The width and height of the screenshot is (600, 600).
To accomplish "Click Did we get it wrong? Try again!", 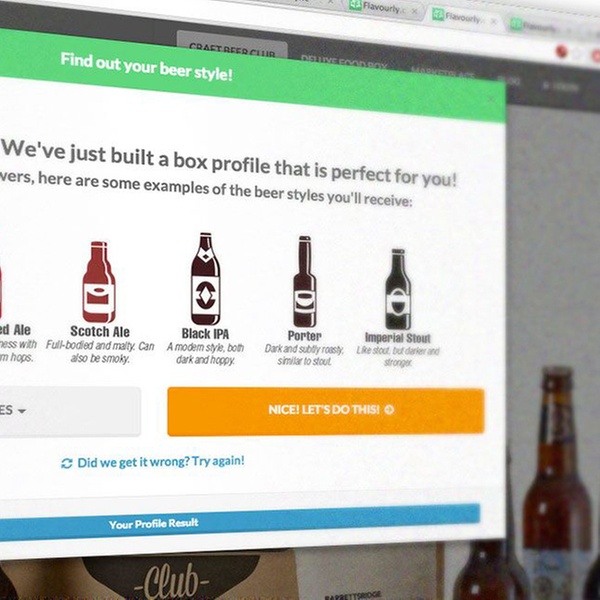I will [161, 462].
